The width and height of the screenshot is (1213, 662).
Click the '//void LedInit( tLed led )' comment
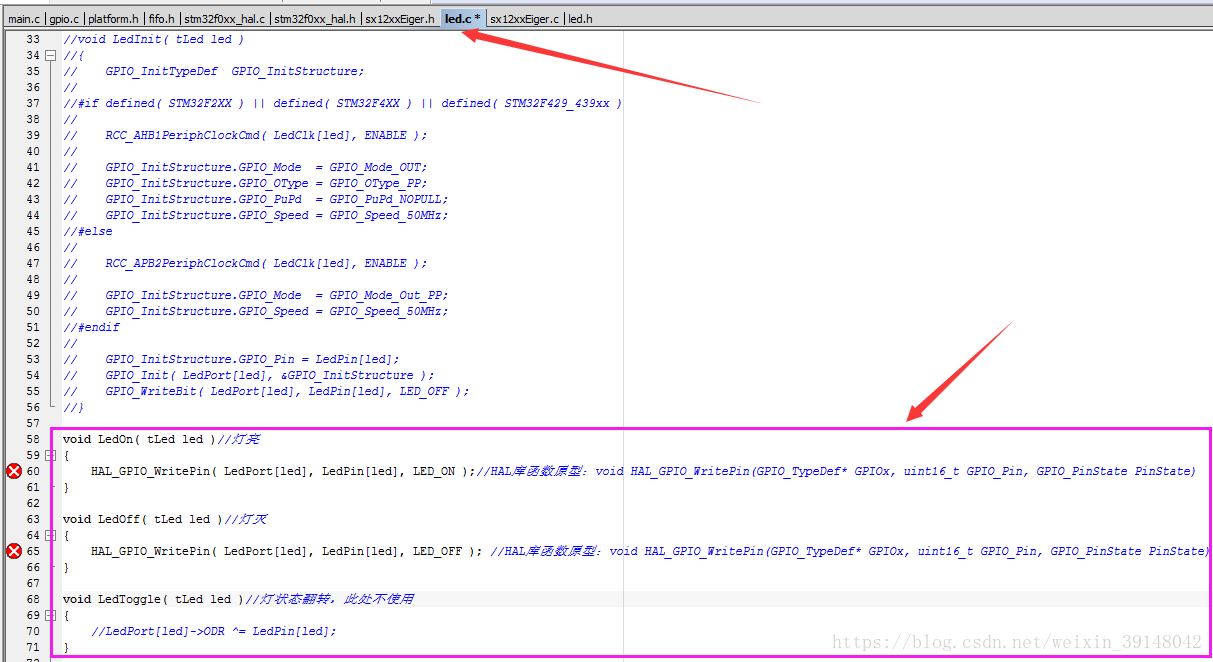pos(153,39)
